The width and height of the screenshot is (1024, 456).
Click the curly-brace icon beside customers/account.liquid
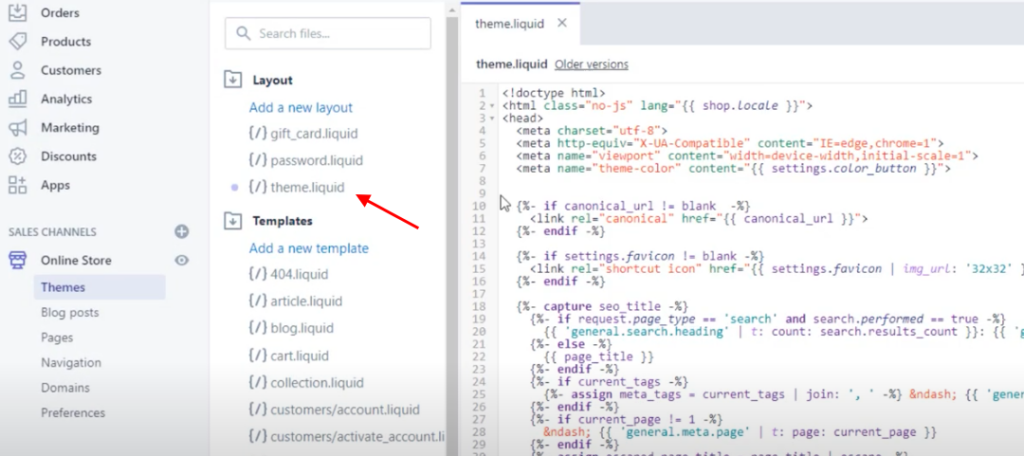(258, 410)
